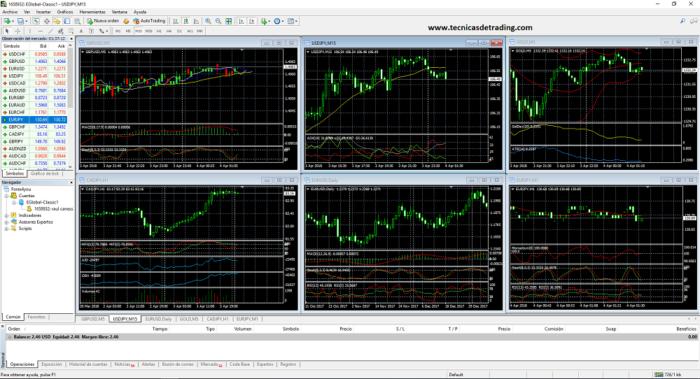Open MetaEditor icon beside Nueva orden
Screen dimensions: 700x379
(x=125, y=21)
